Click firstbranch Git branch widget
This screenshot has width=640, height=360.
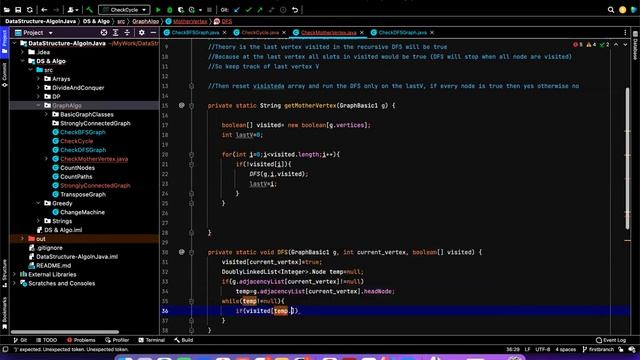(x=598, y=349)
